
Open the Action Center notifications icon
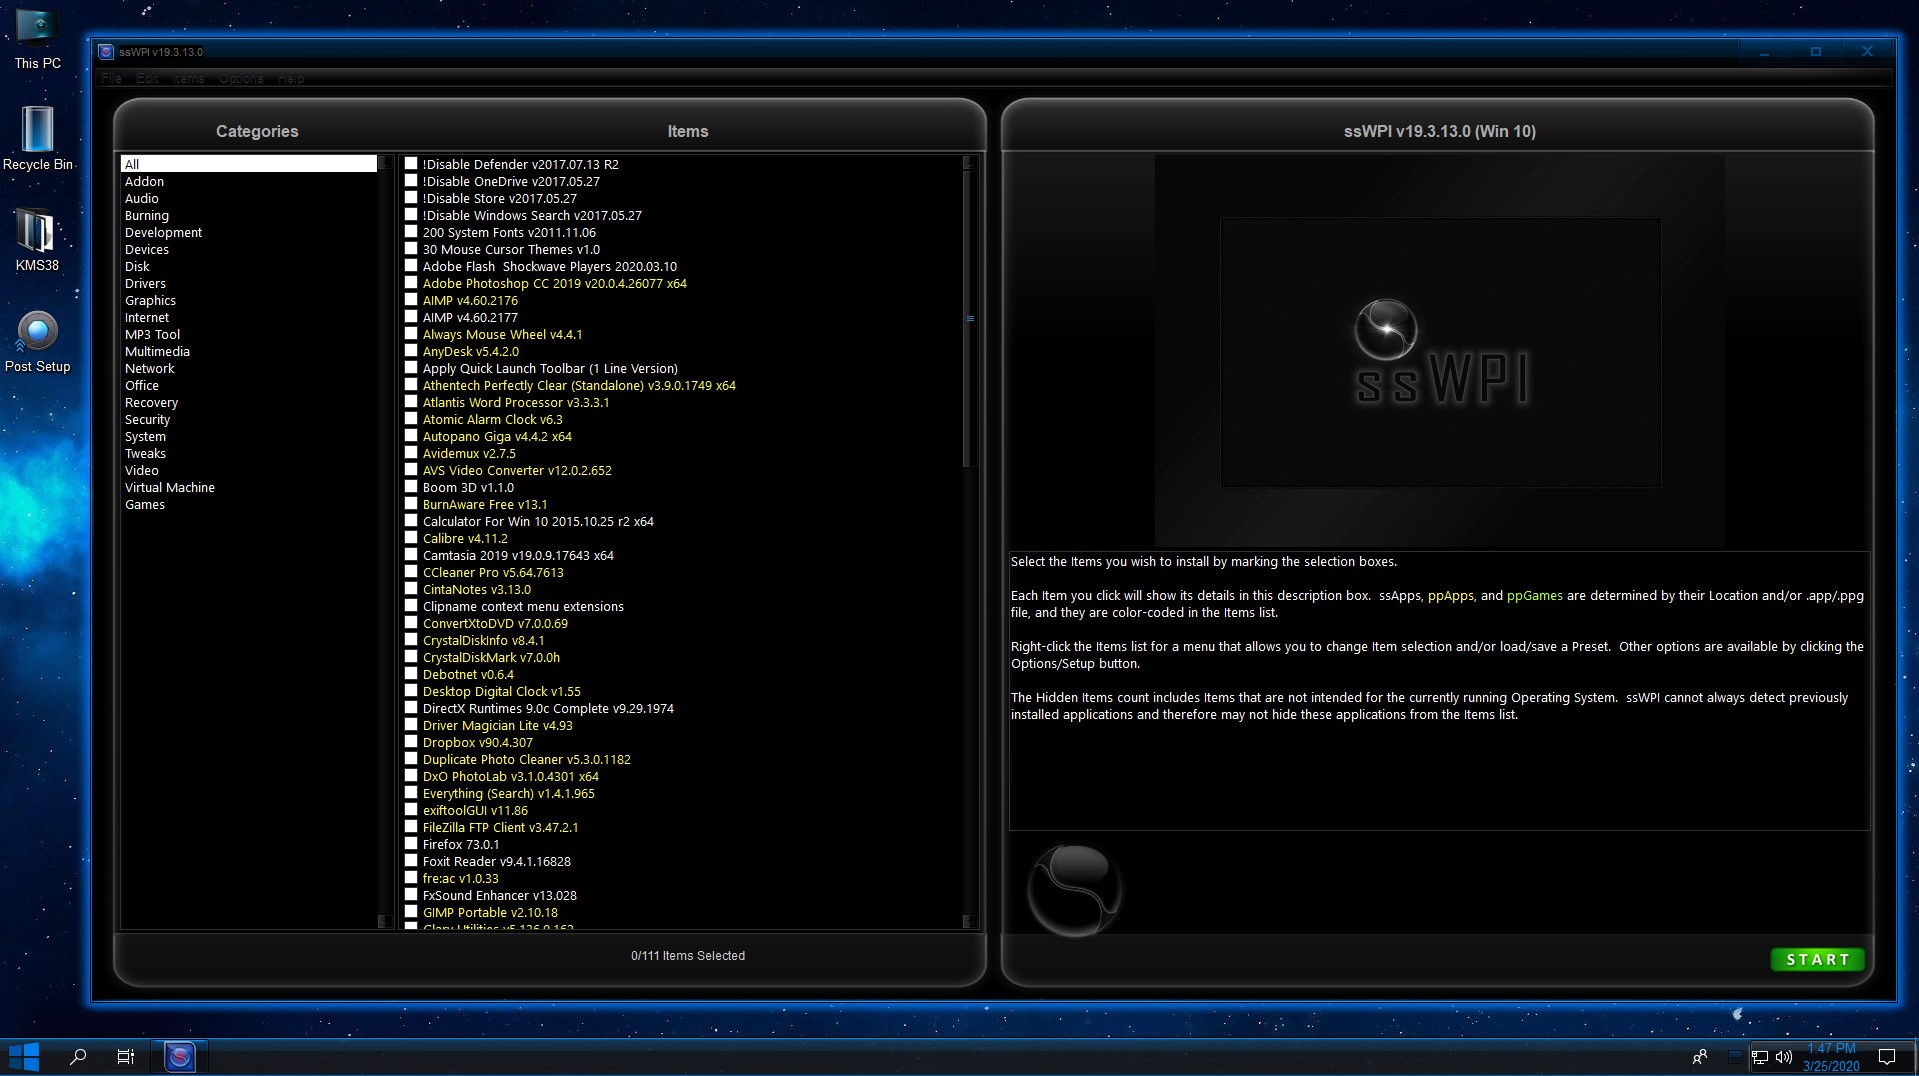pos(1887,1056)
